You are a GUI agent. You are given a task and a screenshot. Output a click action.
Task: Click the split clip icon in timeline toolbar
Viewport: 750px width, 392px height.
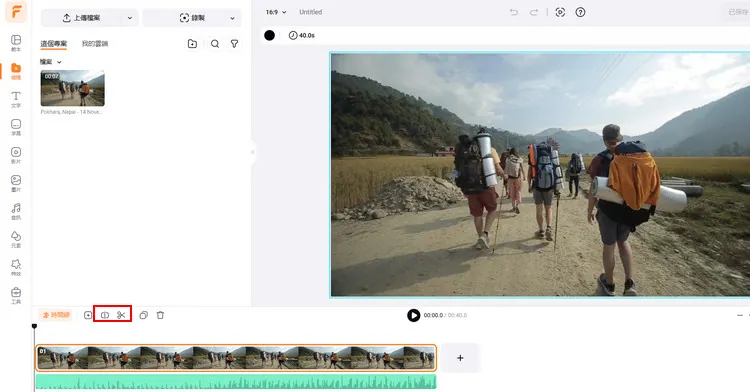pyautogui.click(x=105, y=315)
